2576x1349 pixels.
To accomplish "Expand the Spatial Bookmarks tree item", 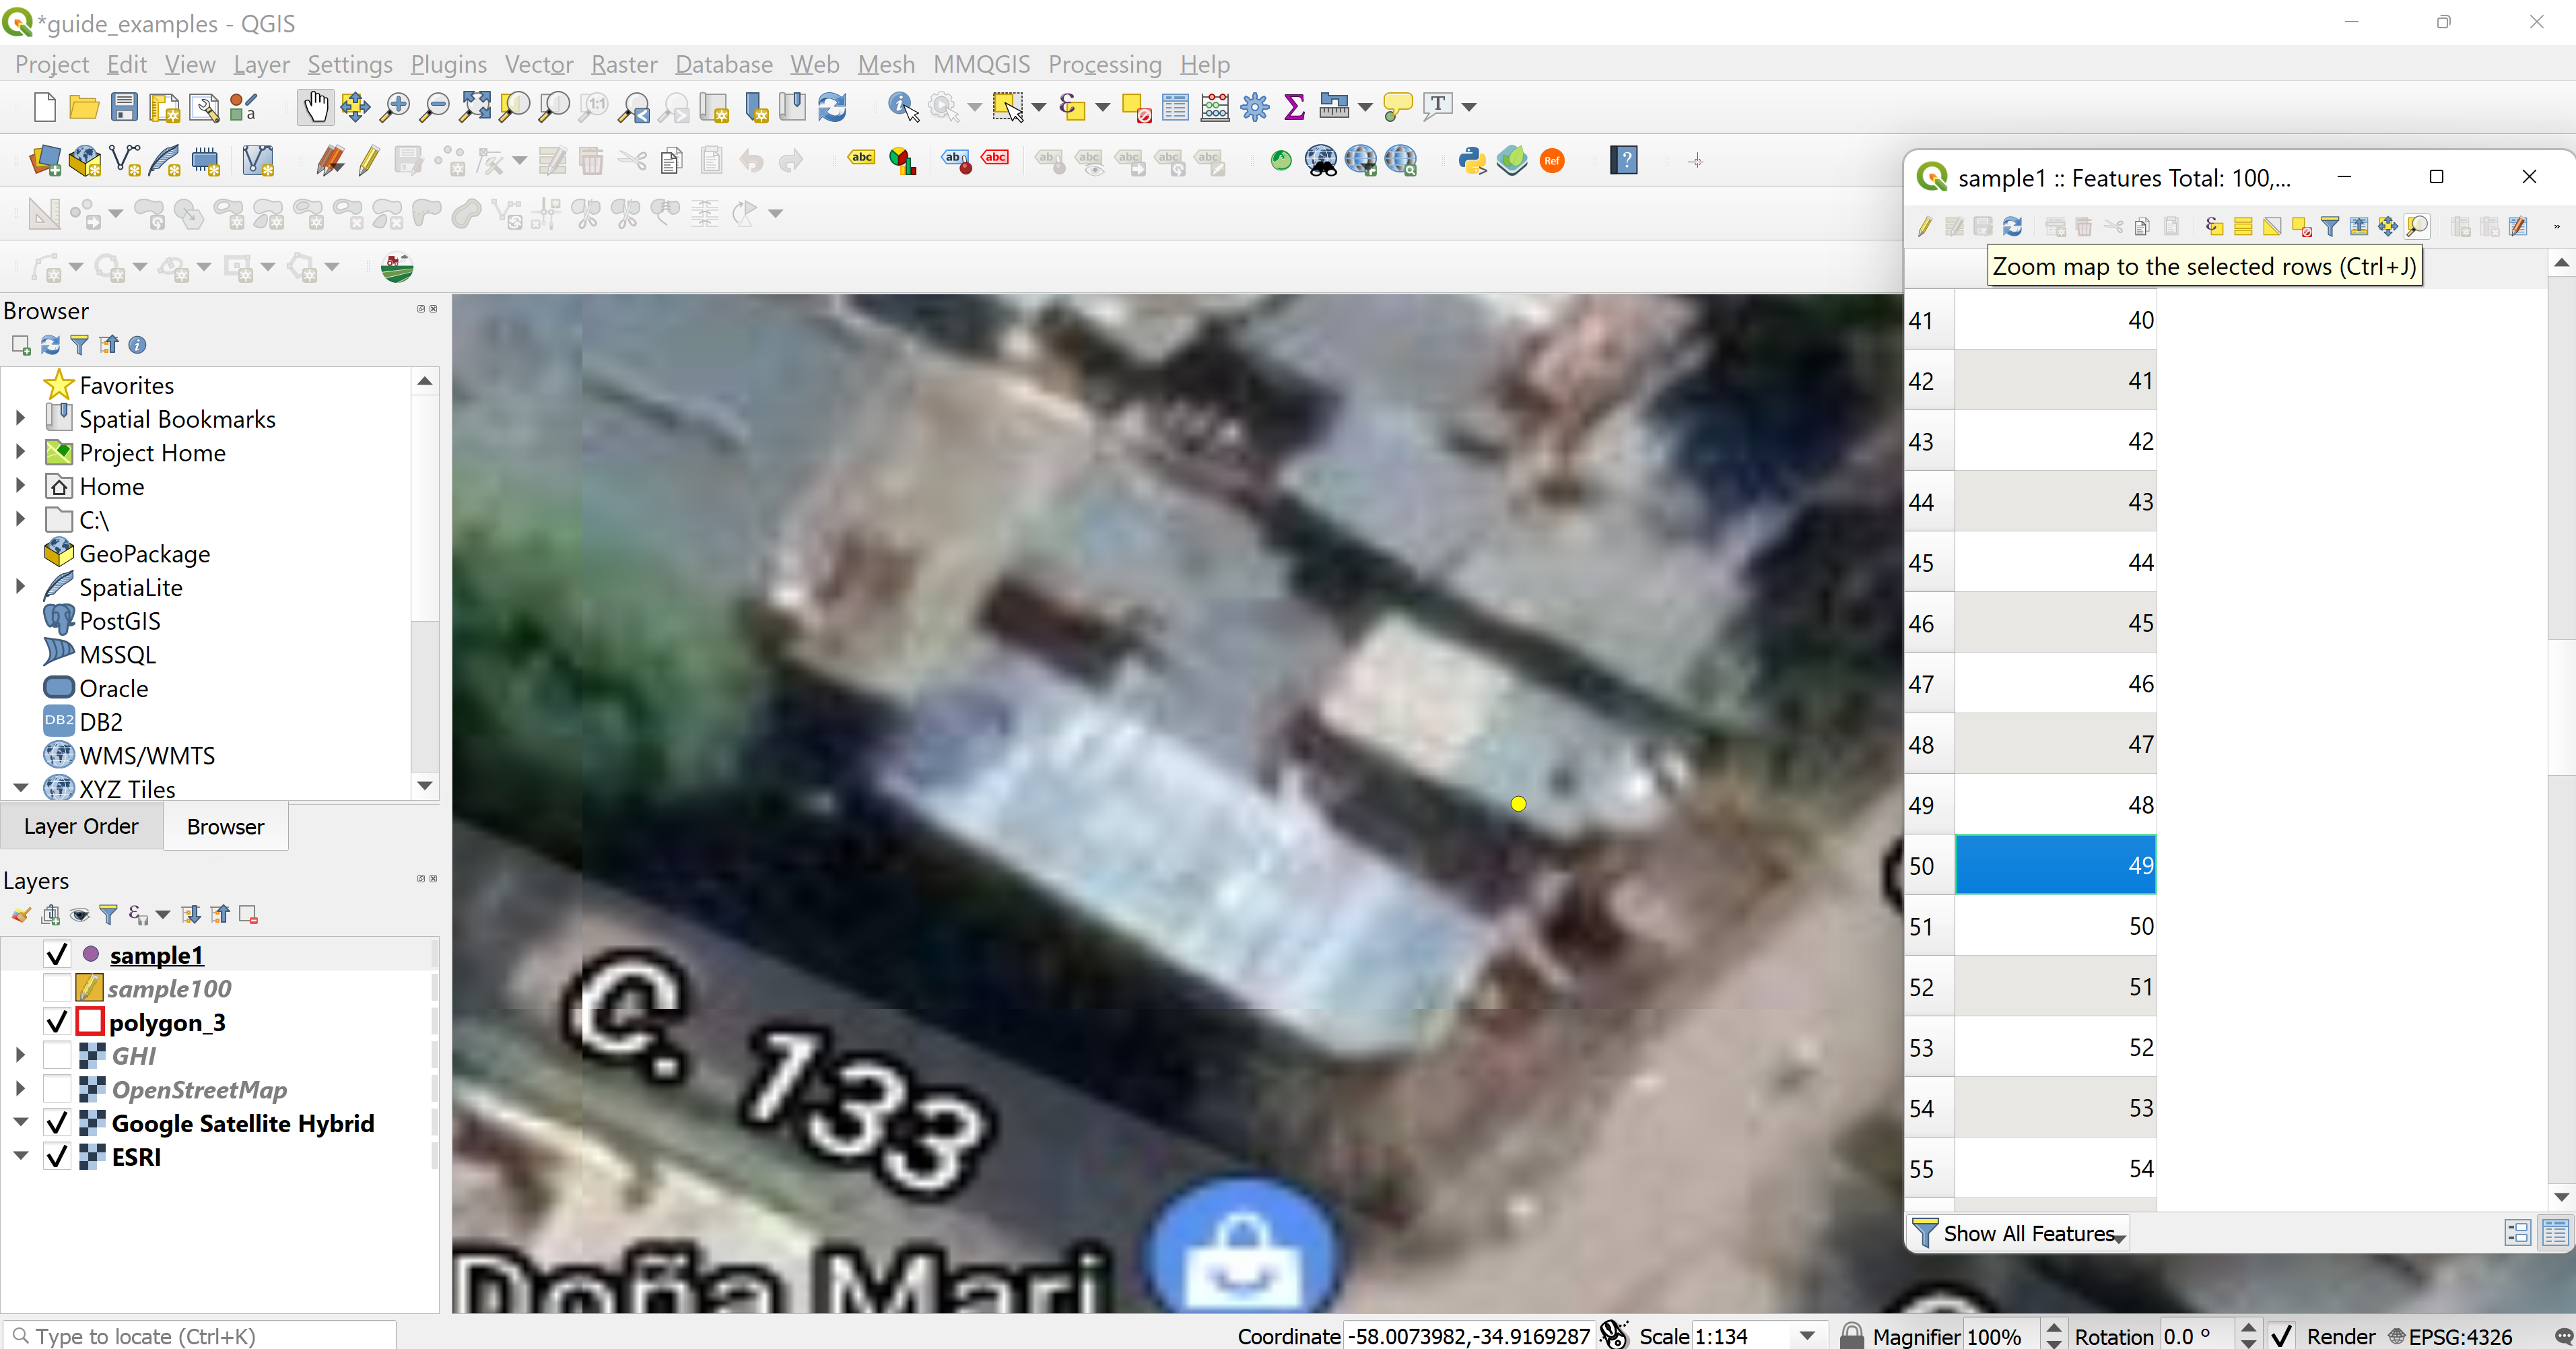I will (x=20, y=419).
